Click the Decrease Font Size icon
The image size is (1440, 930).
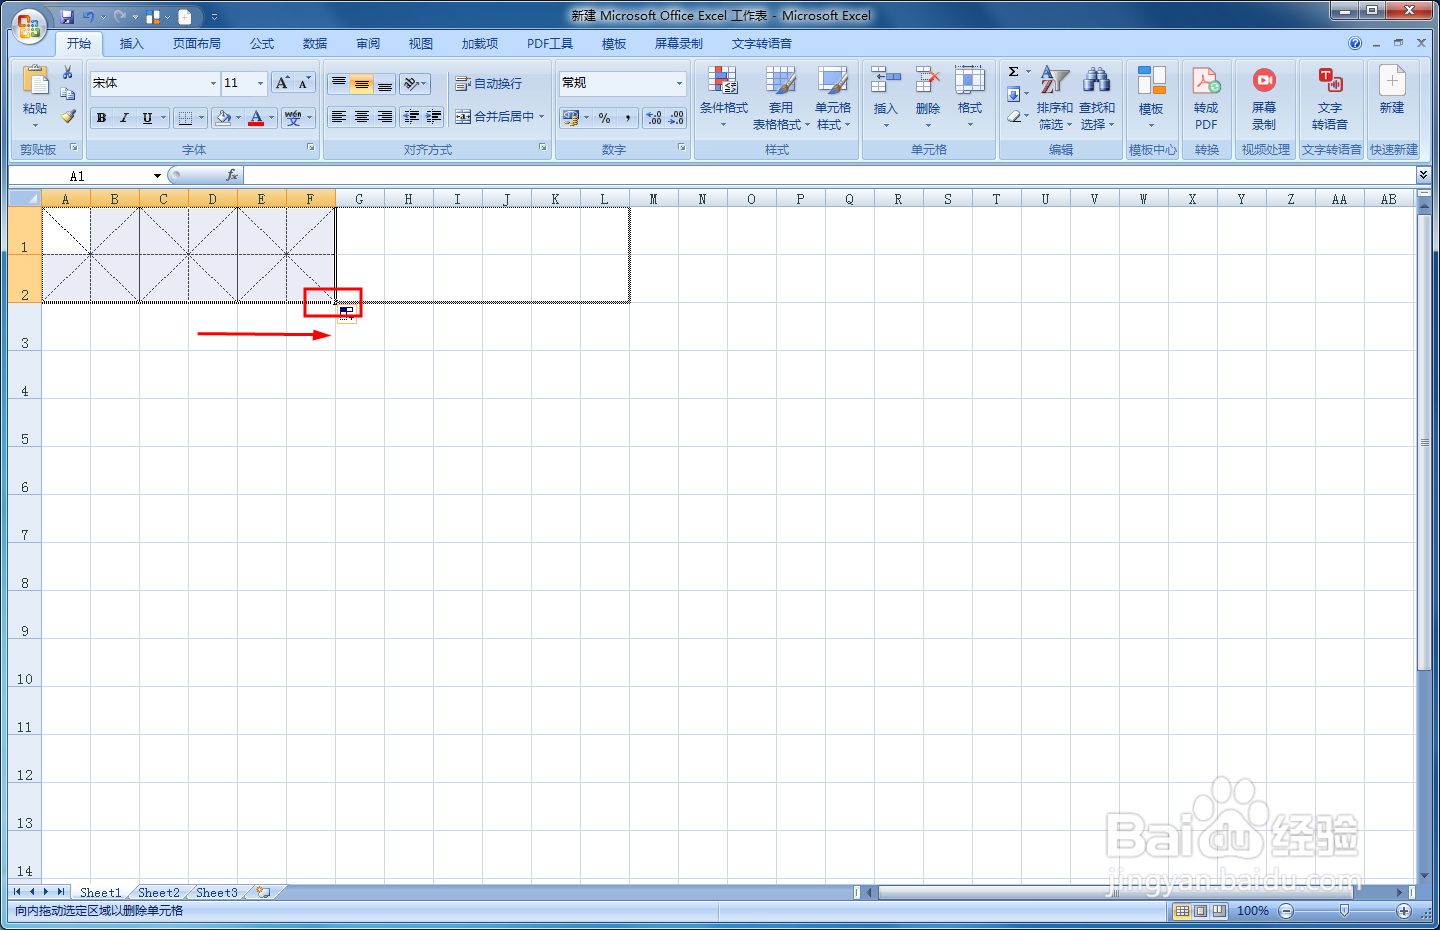coord(304,83)
